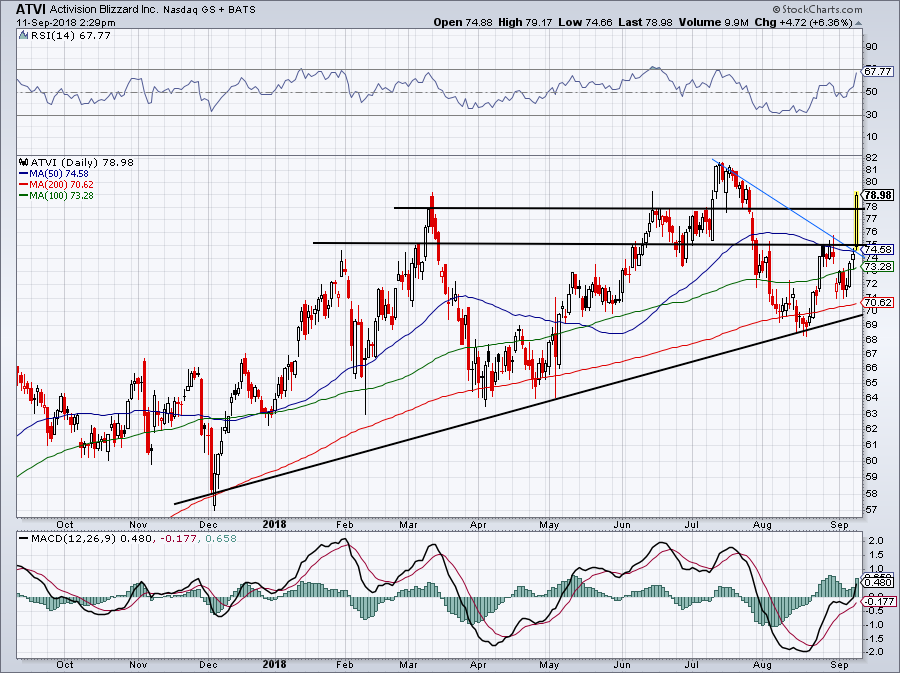Click the 73.28 green MA tag on right axis

pyautogui.click(x=878, y=267)
